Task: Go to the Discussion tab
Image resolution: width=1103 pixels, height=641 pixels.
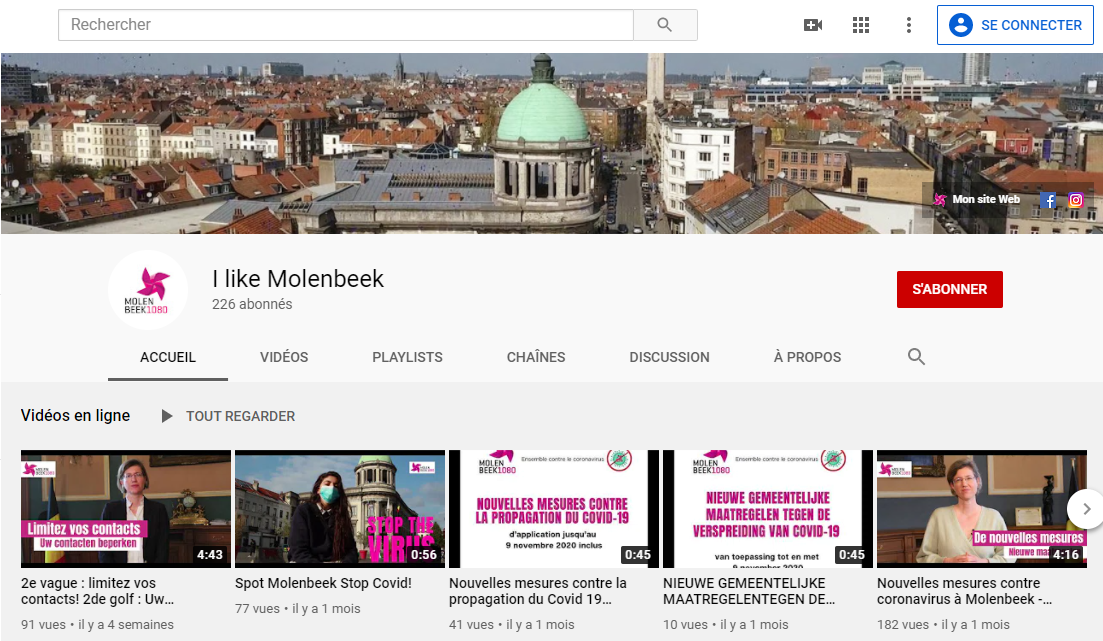Action: tap(669, 357)
